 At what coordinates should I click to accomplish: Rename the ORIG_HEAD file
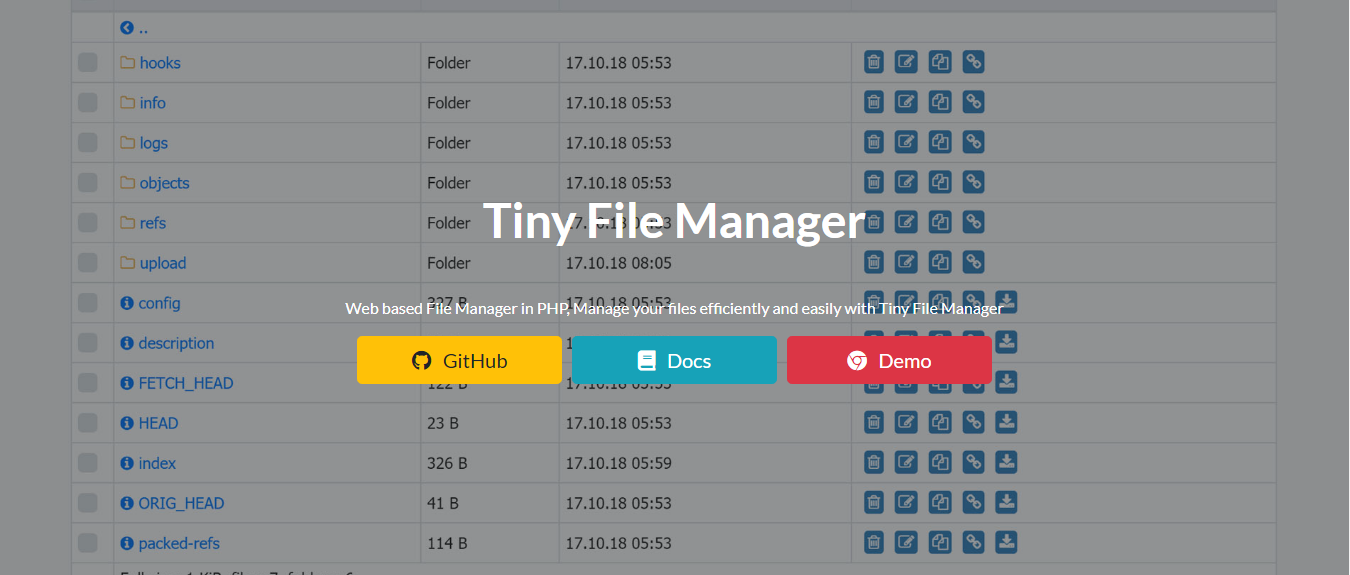[x=906, y=503]
